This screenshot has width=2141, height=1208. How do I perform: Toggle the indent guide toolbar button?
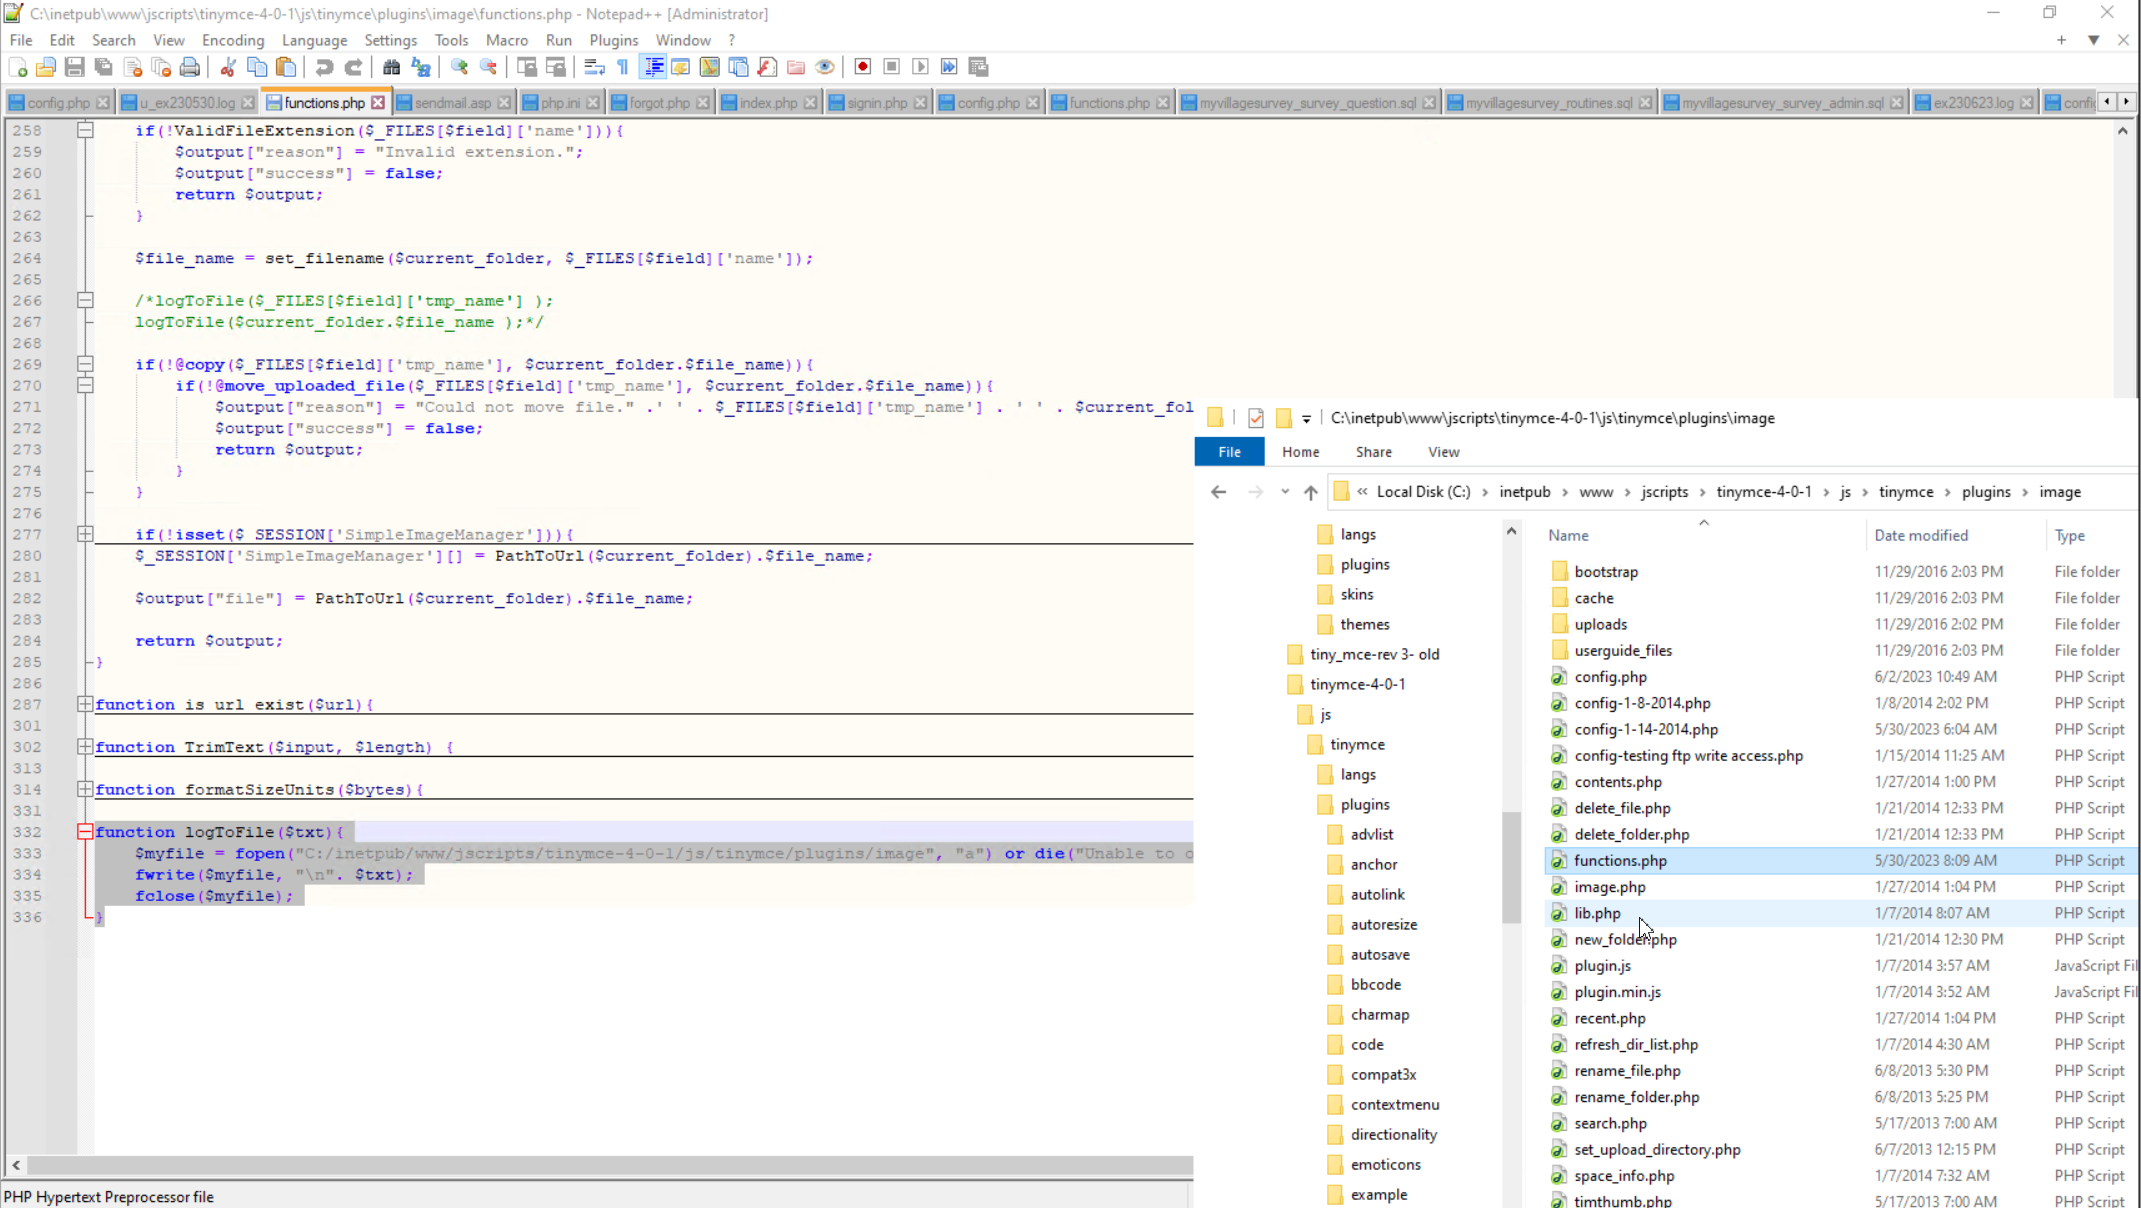click(653, 67)
